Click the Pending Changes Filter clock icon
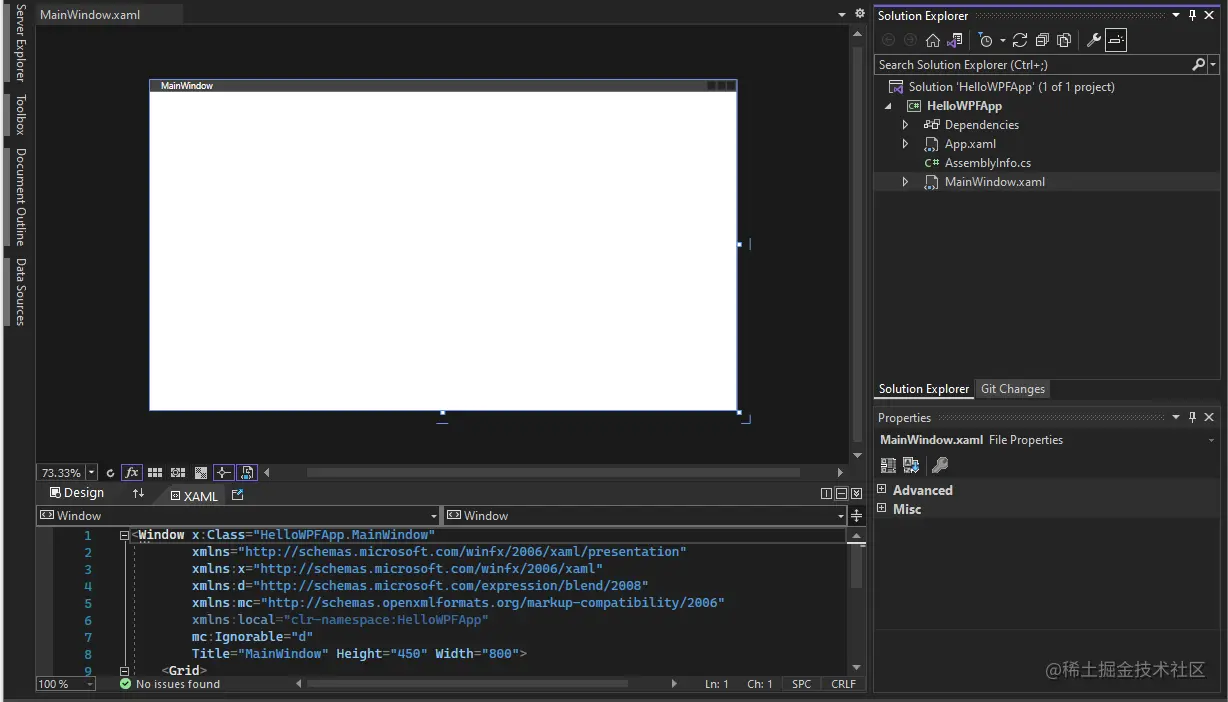This screenshot has height=702, width=1228. (986, 40)
